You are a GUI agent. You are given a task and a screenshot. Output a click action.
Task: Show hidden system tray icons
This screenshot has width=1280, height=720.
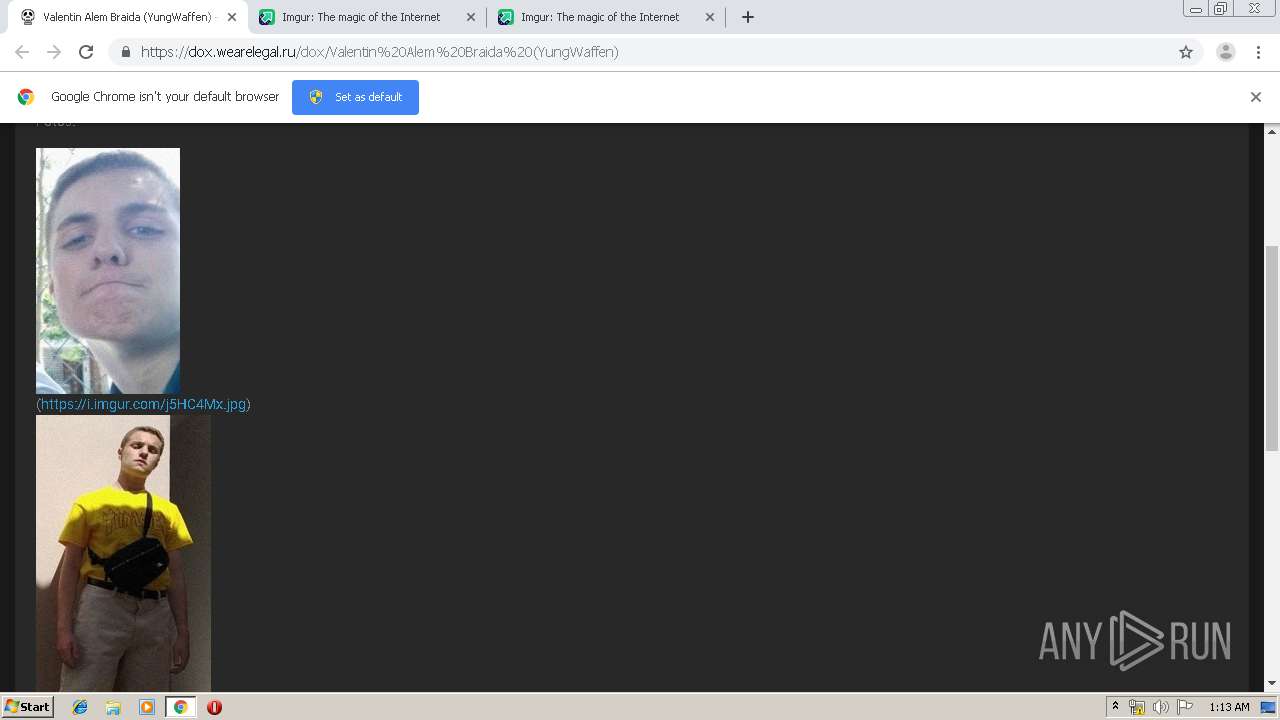point(1115,707)
